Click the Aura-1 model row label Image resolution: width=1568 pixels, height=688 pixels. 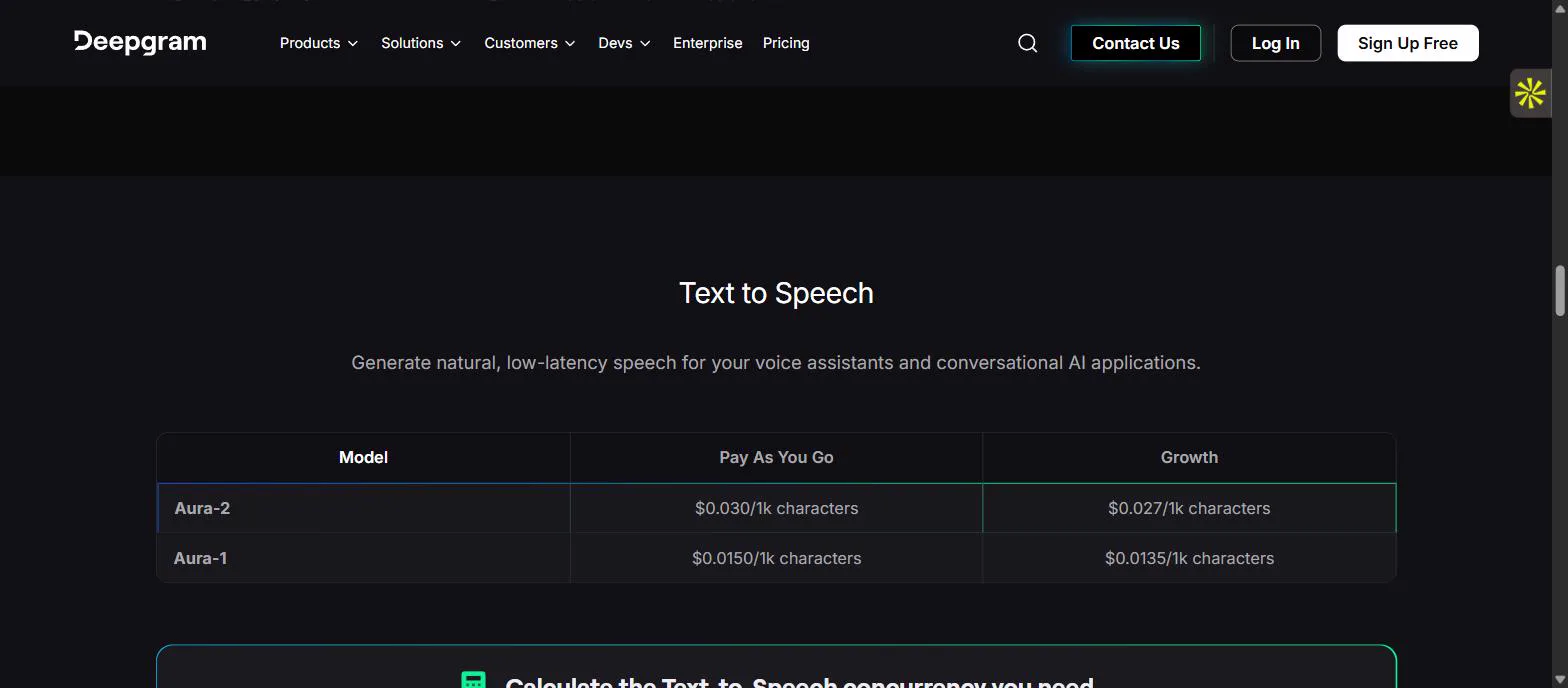(200, 558)
